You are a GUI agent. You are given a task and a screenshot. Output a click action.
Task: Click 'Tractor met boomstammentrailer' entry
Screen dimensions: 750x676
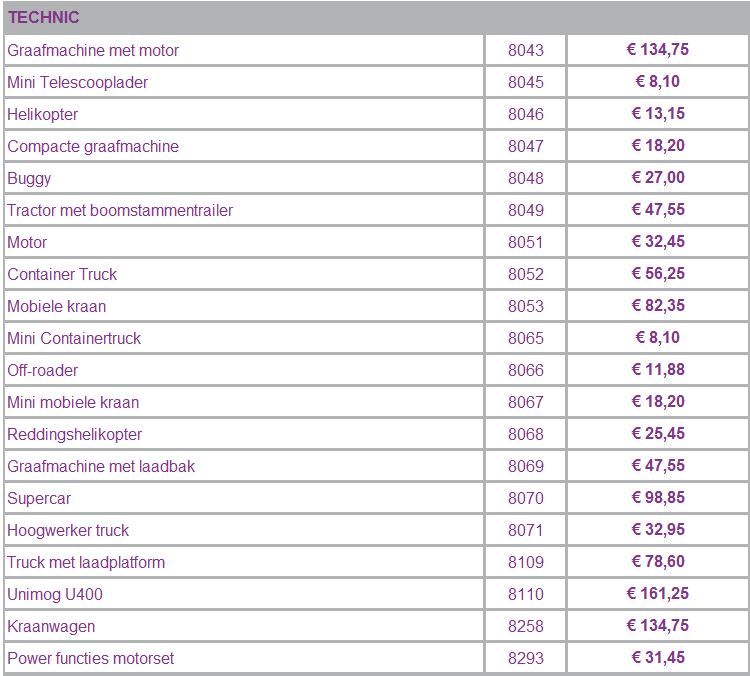[x=120, y=211]
